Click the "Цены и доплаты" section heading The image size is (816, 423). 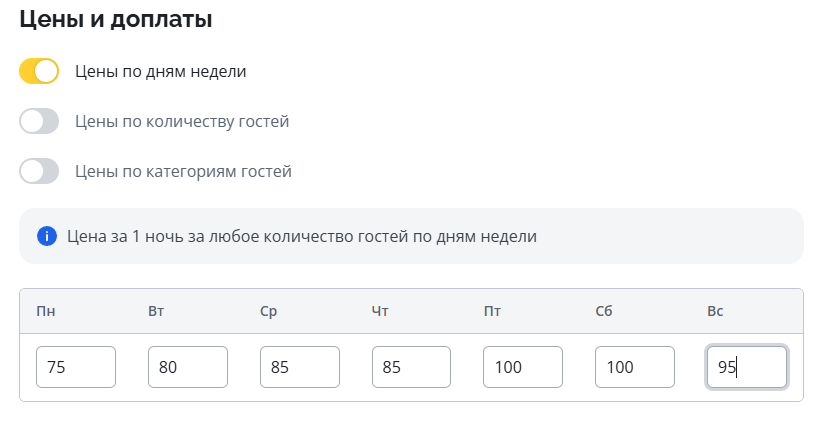pos(116,19)
